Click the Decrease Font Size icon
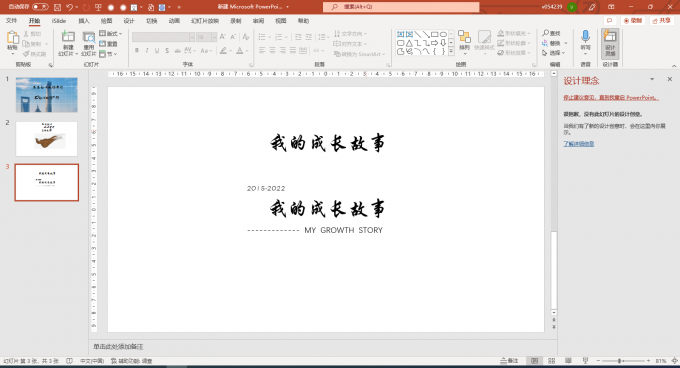The height and width of the screenshot is (368, 680). (x=233, y=37)
